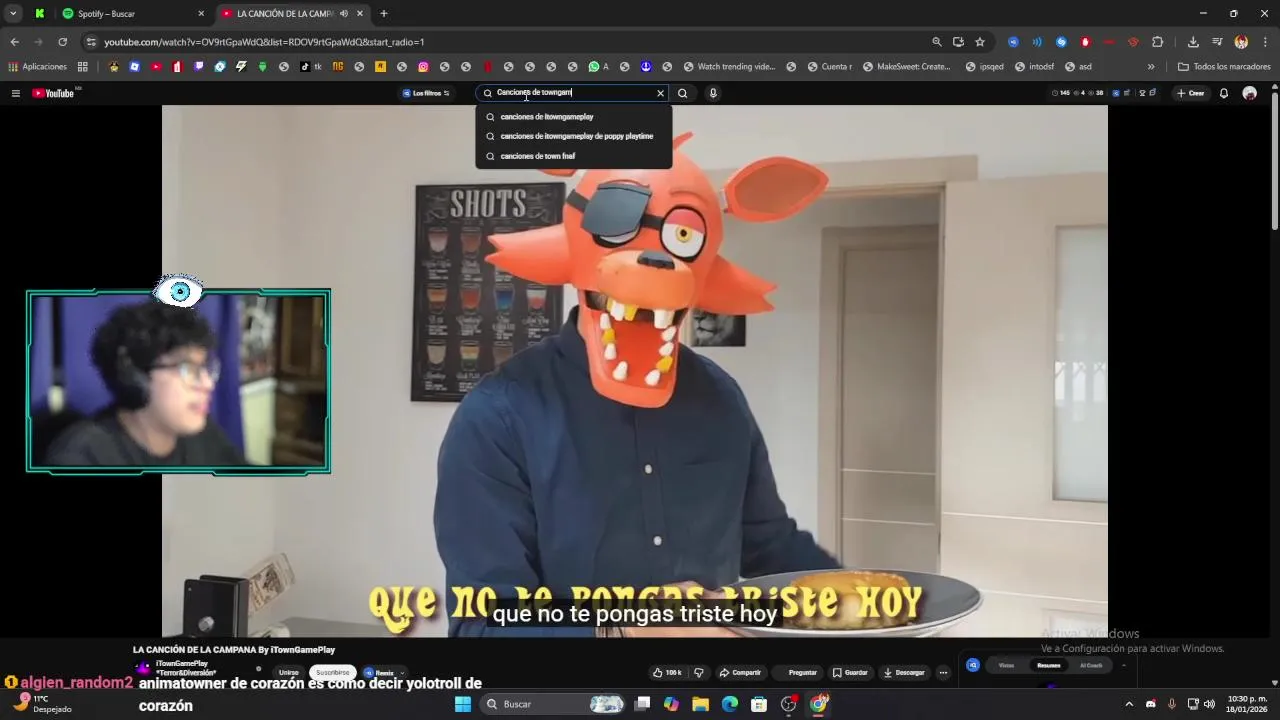Image resolution: width=1280 pixels, height=720 pixels.
Task: Reload the current page
Action: click(x=62, y=42)
